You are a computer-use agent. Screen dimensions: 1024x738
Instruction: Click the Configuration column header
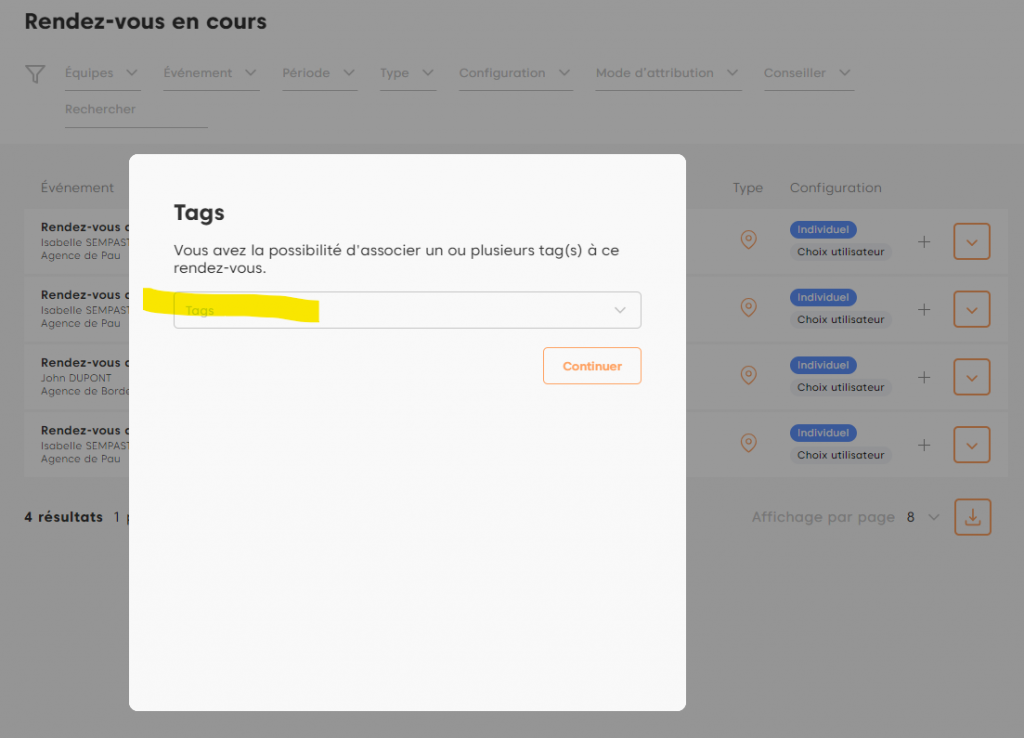[x=835, y=188]
